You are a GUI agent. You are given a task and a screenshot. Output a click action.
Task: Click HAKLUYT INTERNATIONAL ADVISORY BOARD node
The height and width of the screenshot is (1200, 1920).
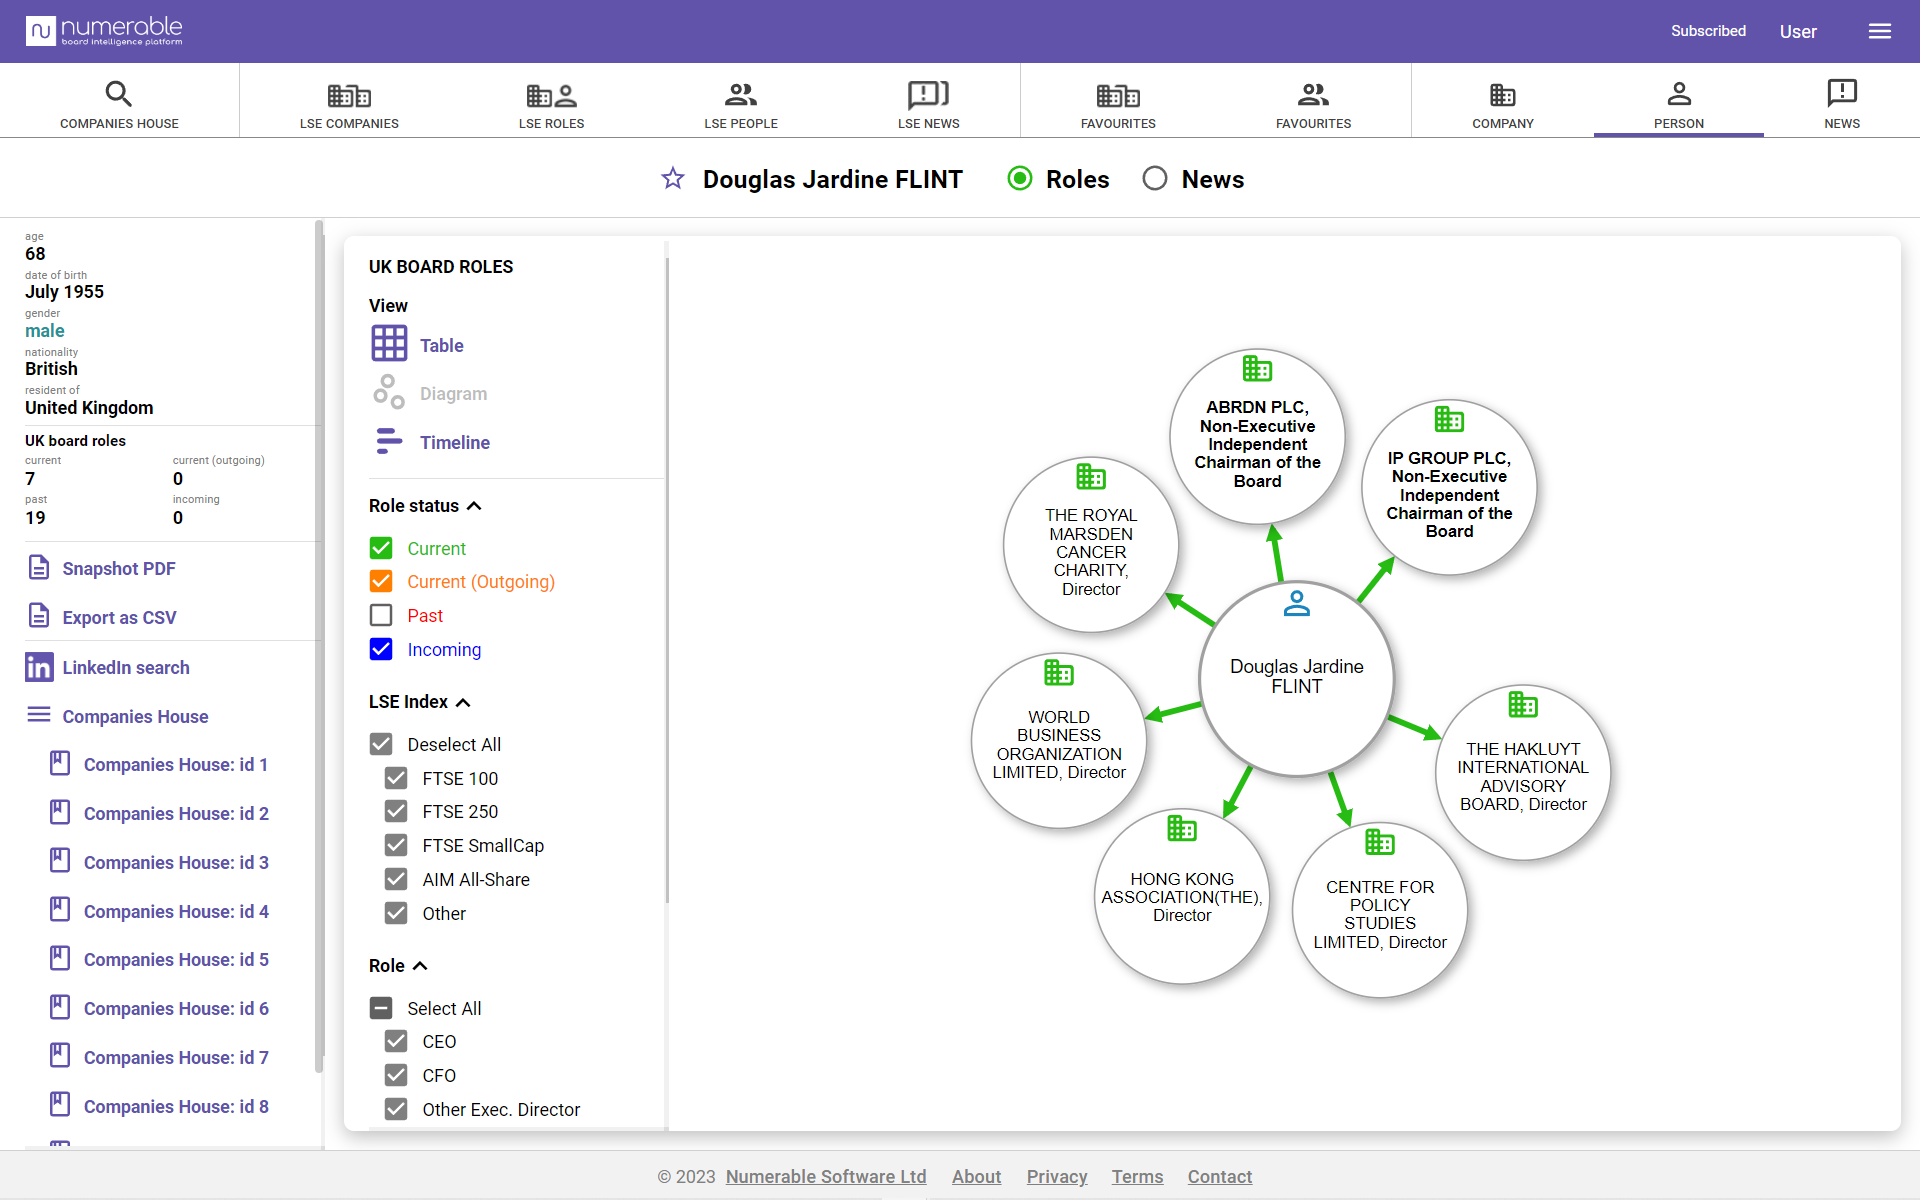point(1523,772)
